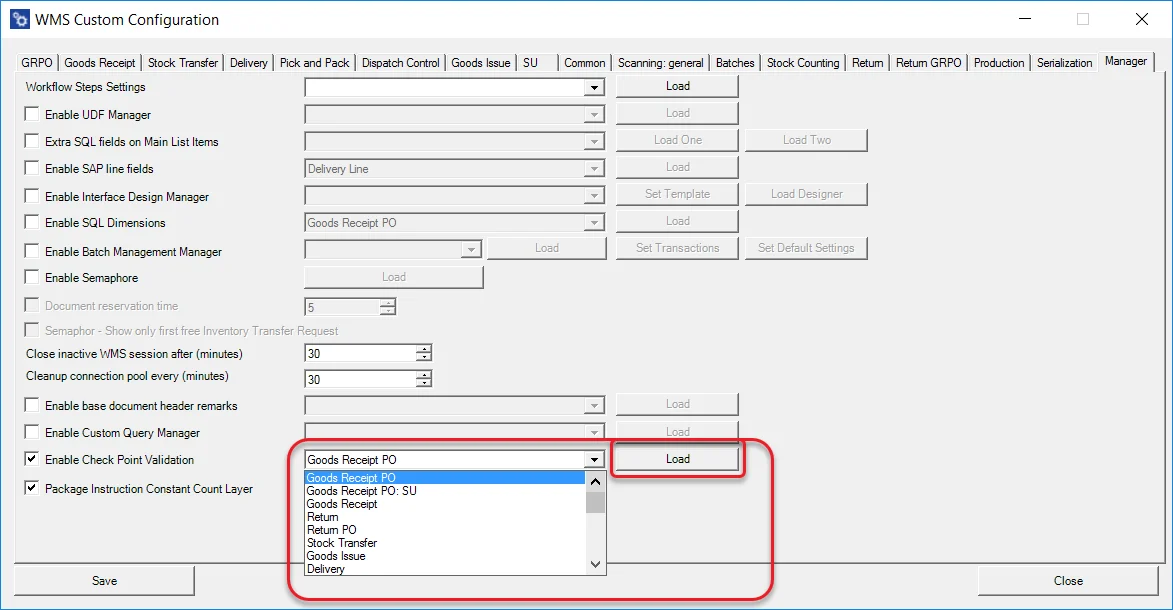
Task: Click the highlighted Load button
Action: coord(677,458)
